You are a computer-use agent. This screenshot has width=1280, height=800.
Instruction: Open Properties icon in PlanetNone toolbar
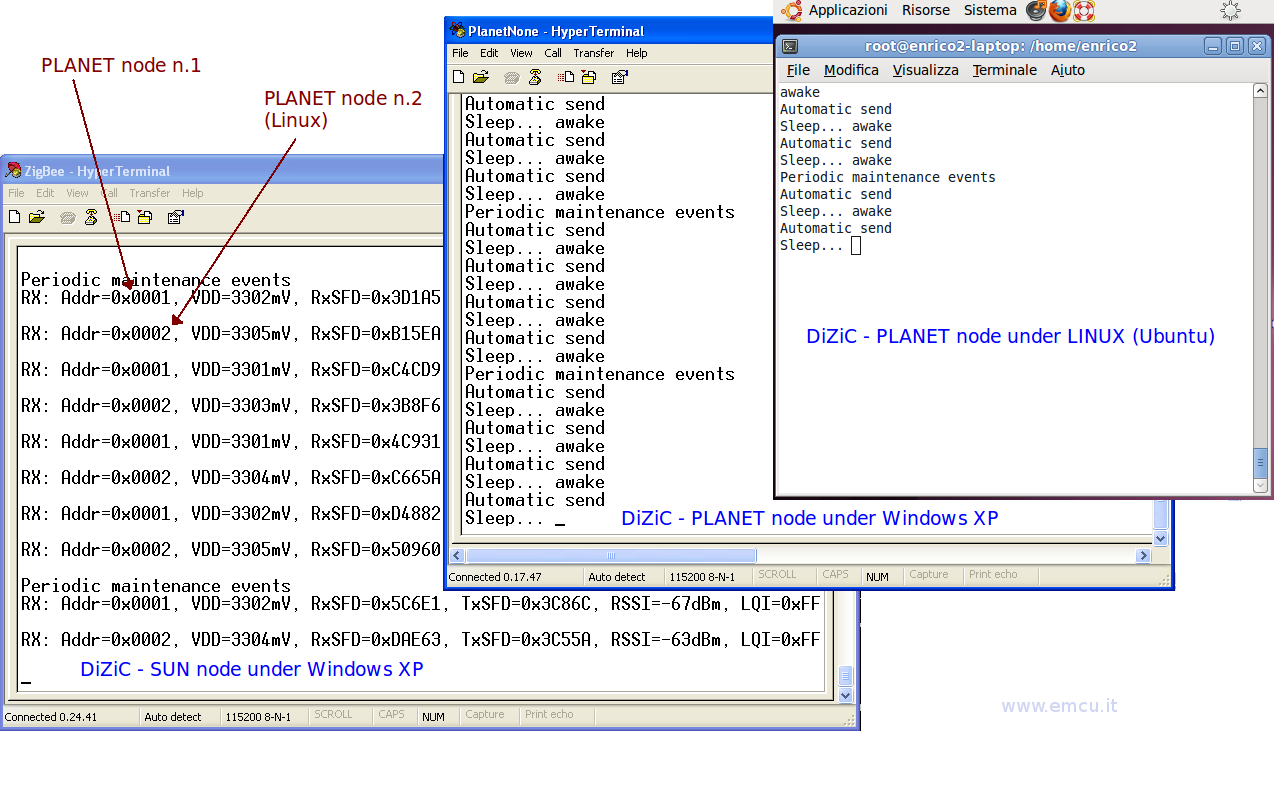[x=620, y=77]
